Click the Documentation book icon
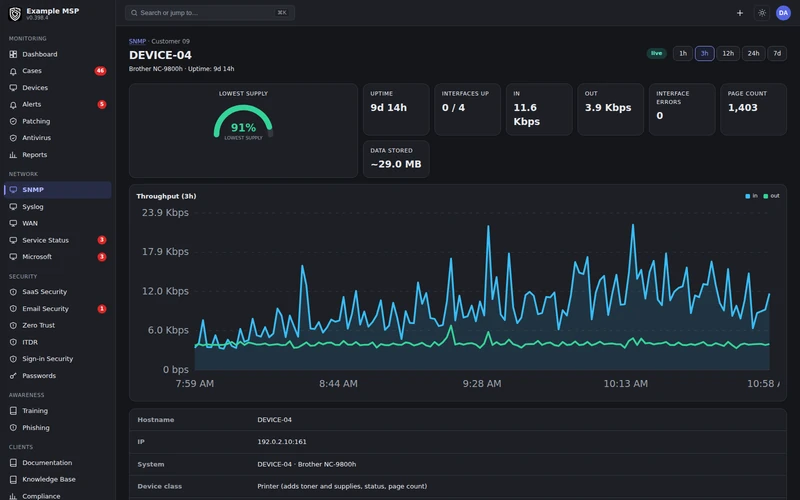800x500 pixels. (13, 463)
